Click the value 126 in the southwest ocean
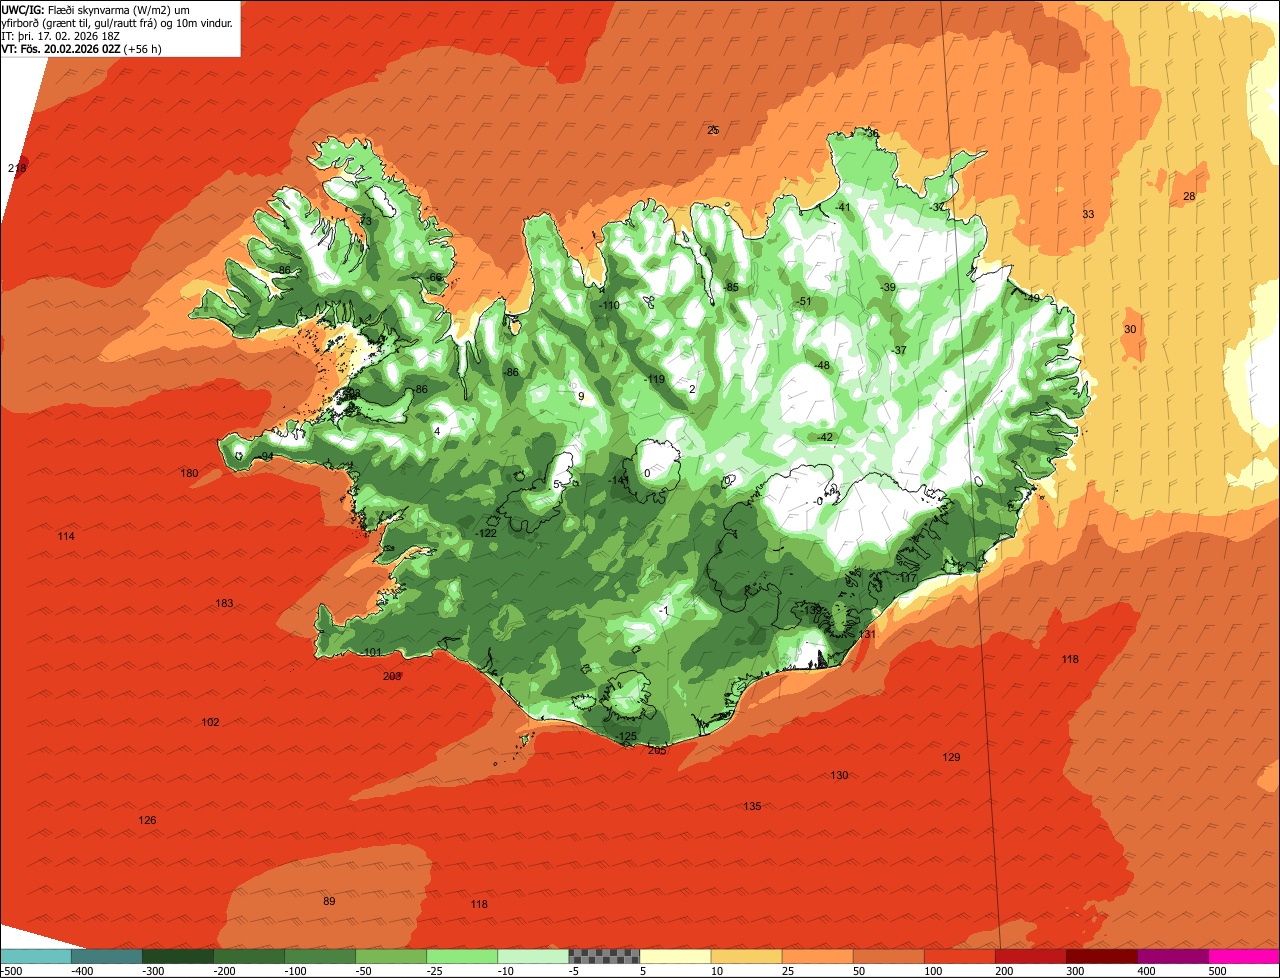Viewport: 1280px width, 978px height. click(147, 820)
